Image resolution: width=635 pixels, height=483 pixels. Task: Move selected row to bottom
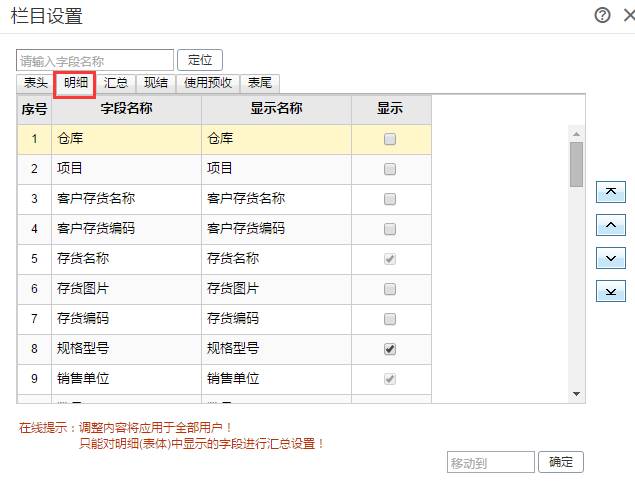point(610,291)
